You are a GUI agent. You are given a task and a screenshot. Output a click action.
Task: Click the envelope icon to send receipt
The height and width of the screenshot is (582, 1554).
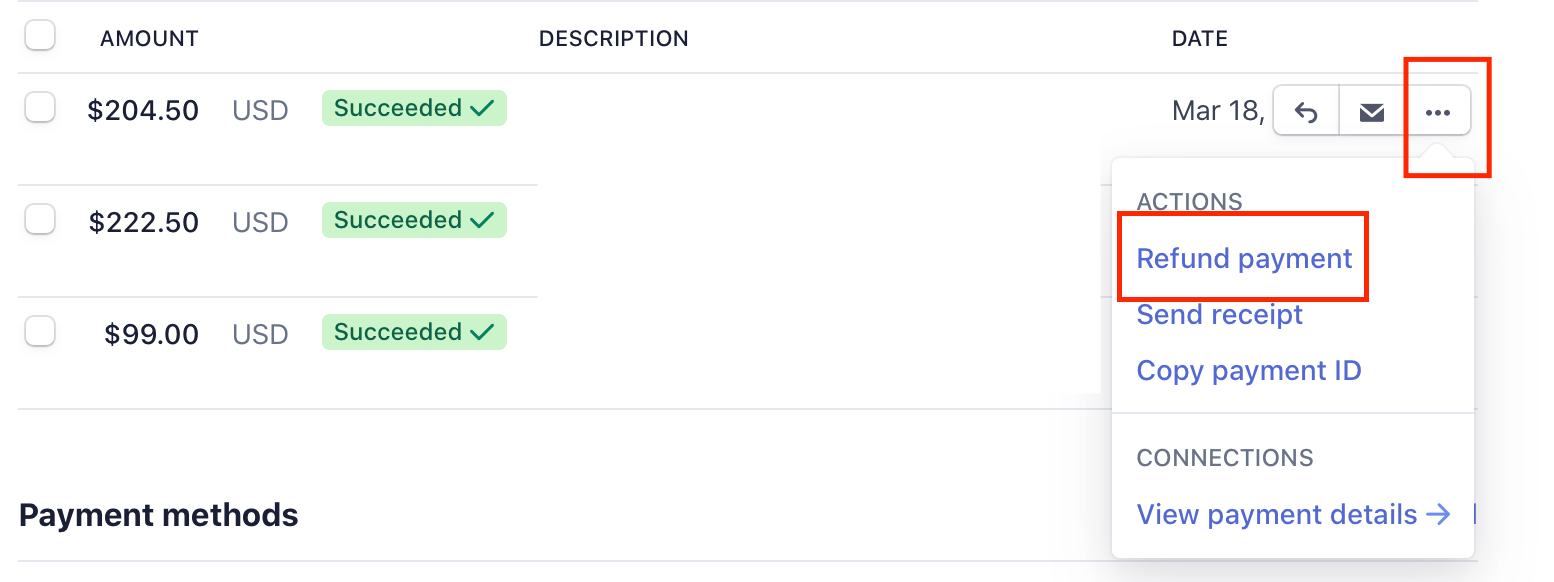(x=1372, y=111)
